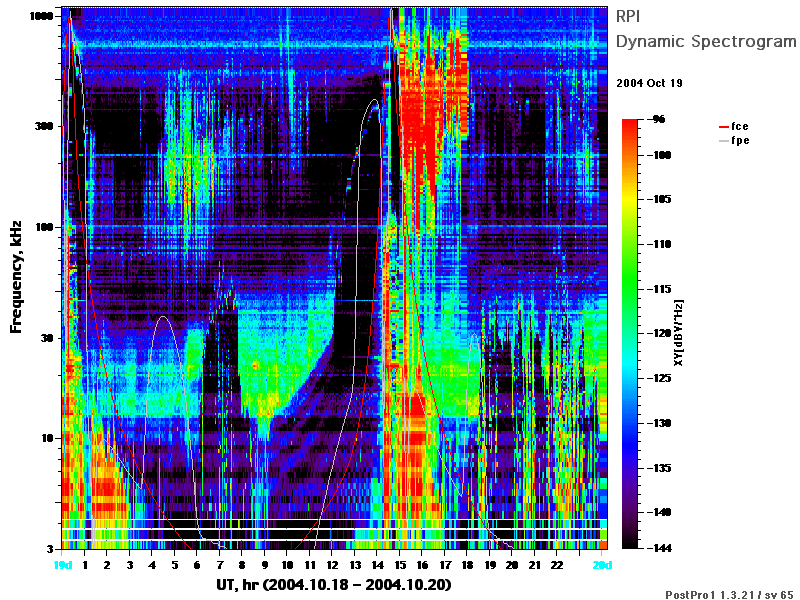
Task: Select the fce legend label
Action: click(740, 126)
